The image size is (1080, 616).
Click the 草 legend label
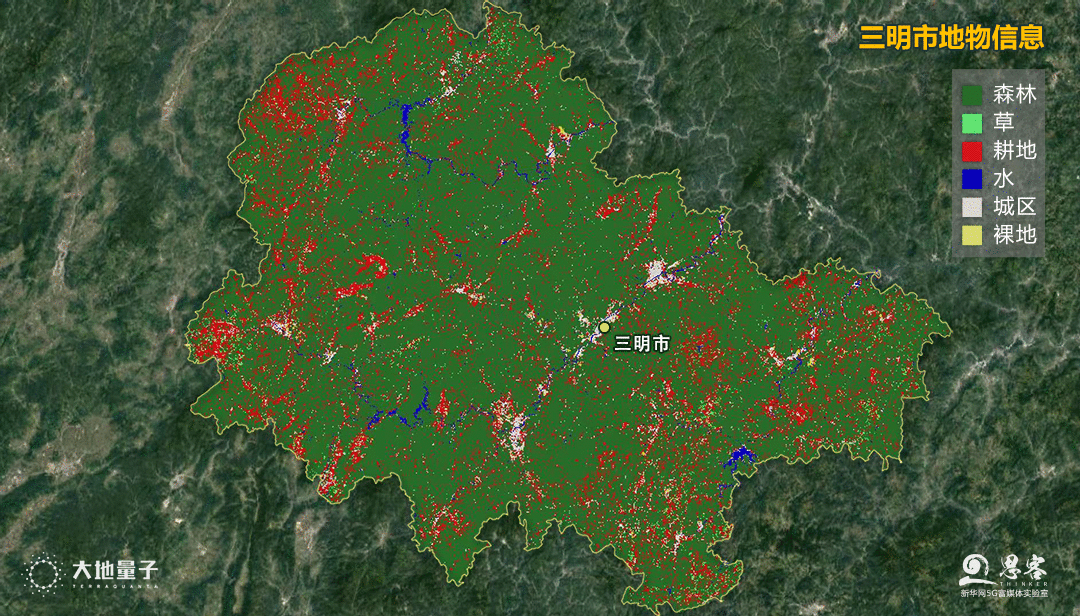(1004, 123)
